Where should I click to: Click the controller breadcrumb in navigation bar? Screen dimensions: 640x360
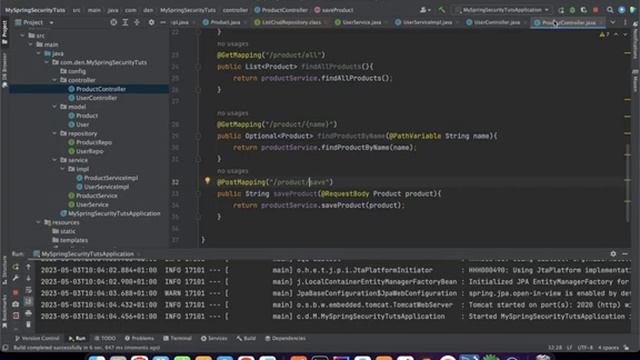[235, 10]
